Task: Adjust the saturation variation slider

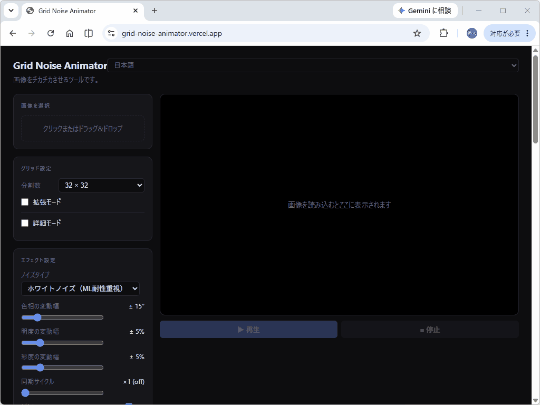Action: [62, 368]
